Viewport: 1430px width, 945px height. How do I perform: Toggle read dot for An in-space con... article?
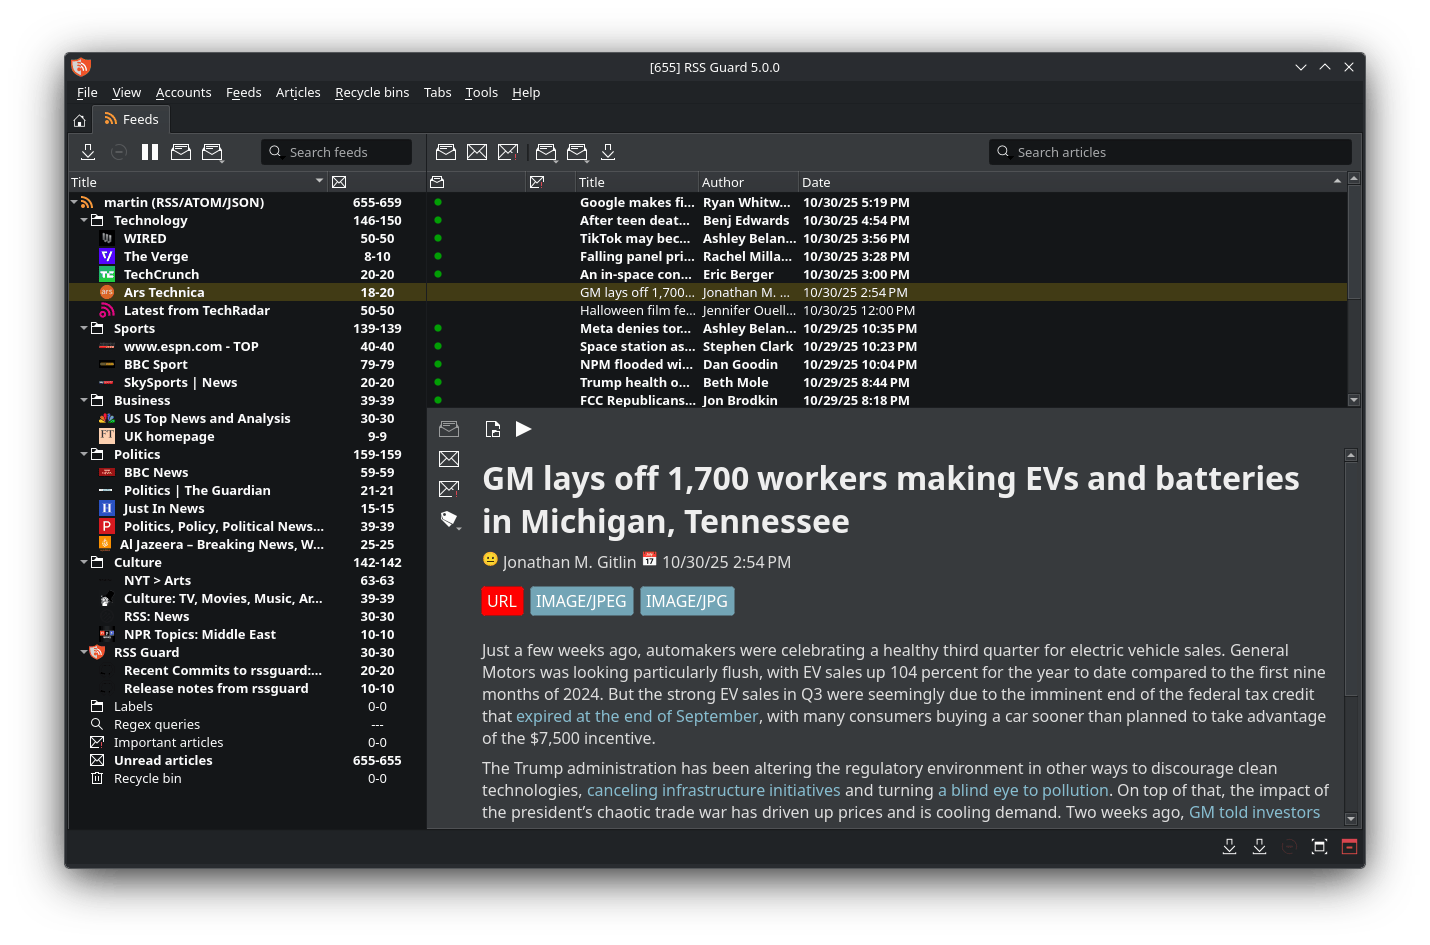tap(438, 274)
